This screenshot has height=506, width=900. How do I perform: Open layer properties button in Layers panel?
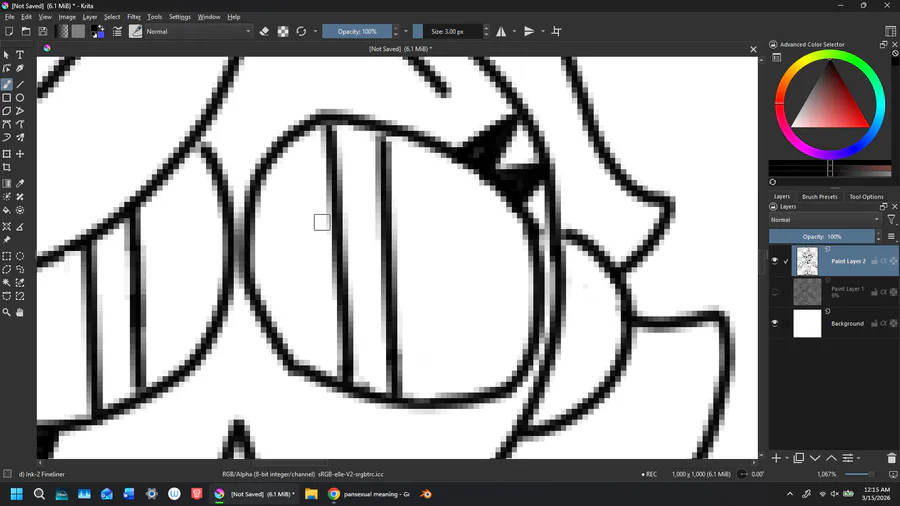click(848, 458)
